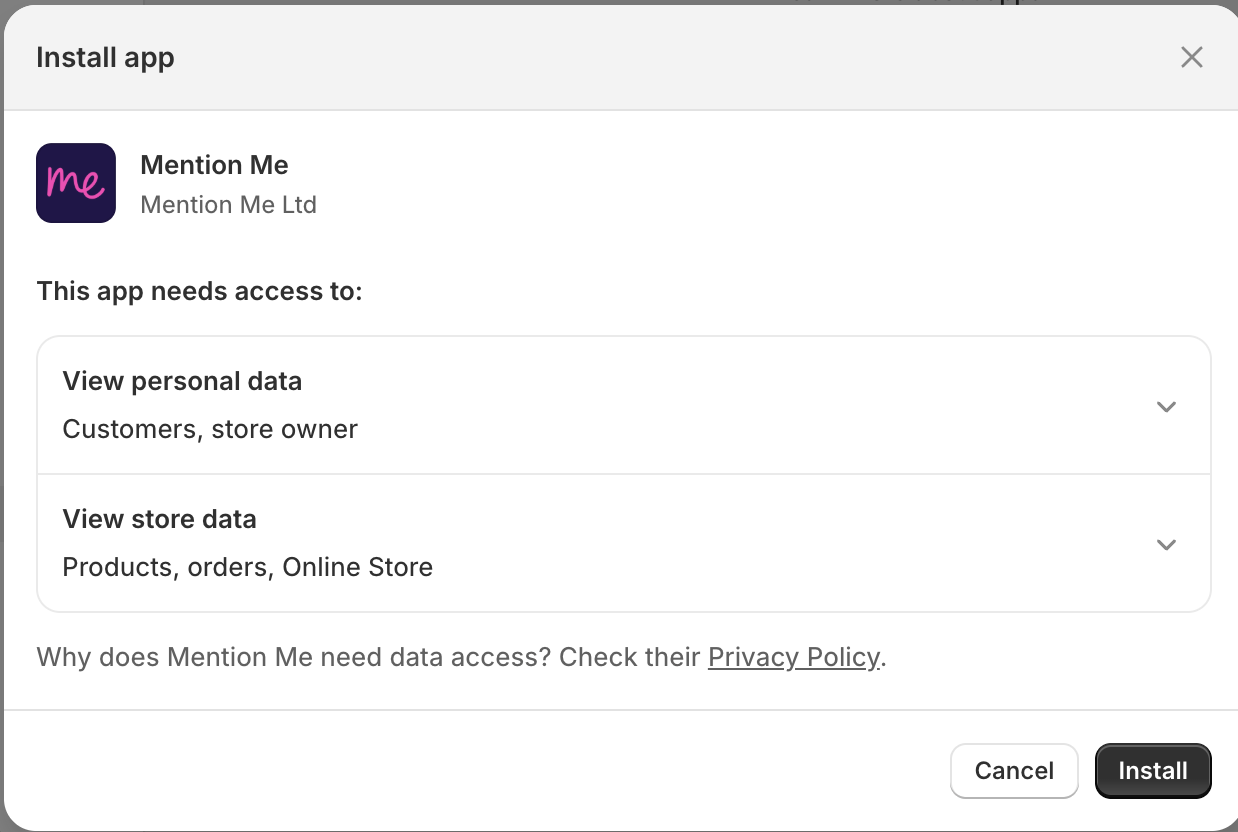Click the Install button
The height and width of the screenshot is (832, 1238).
(x=1152, y=770)
